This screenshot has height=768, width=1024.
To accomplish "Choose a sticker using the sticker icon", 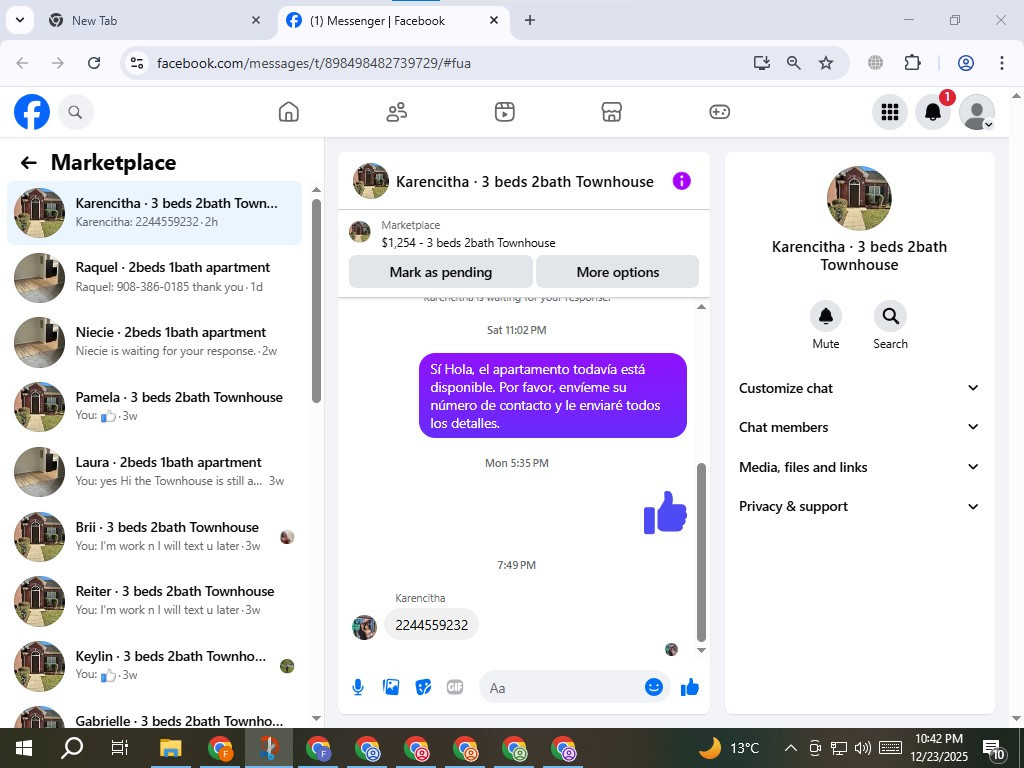I will (x=423, y=687).
